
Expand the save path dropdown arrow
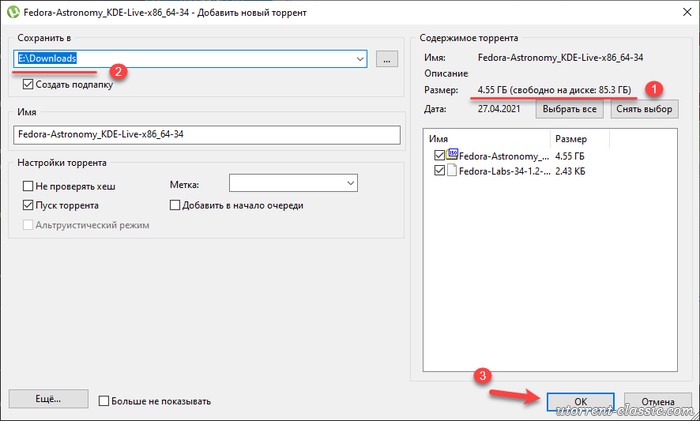tap(360, 58)
